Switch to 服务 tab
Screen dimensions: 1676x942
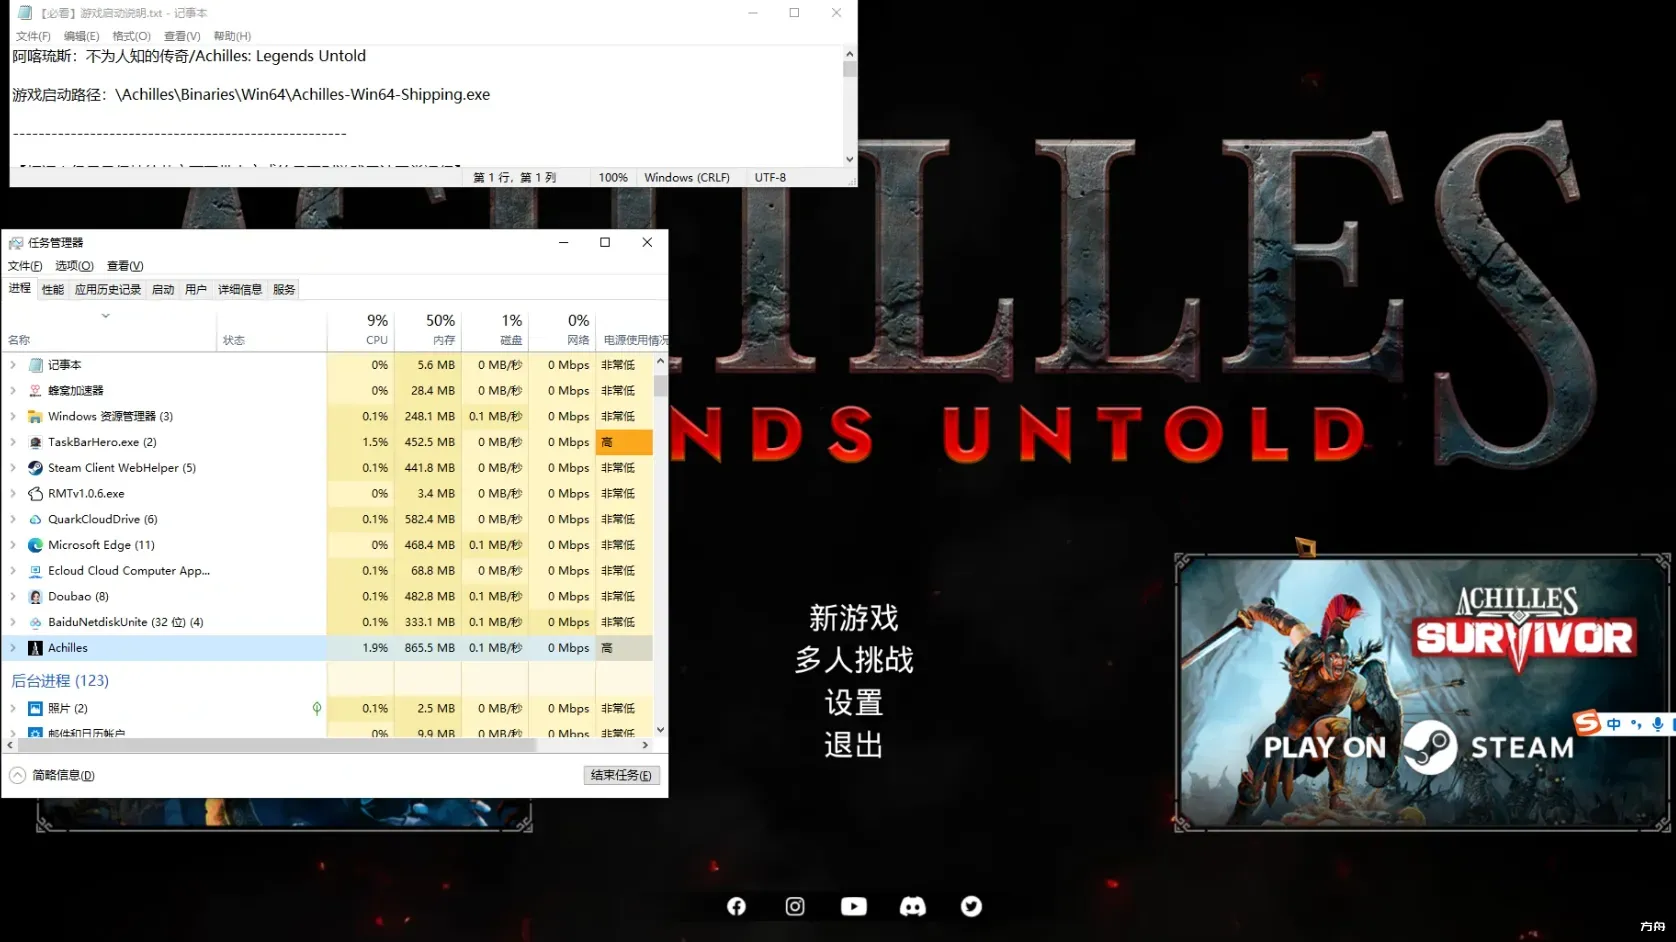click(284, 290)
